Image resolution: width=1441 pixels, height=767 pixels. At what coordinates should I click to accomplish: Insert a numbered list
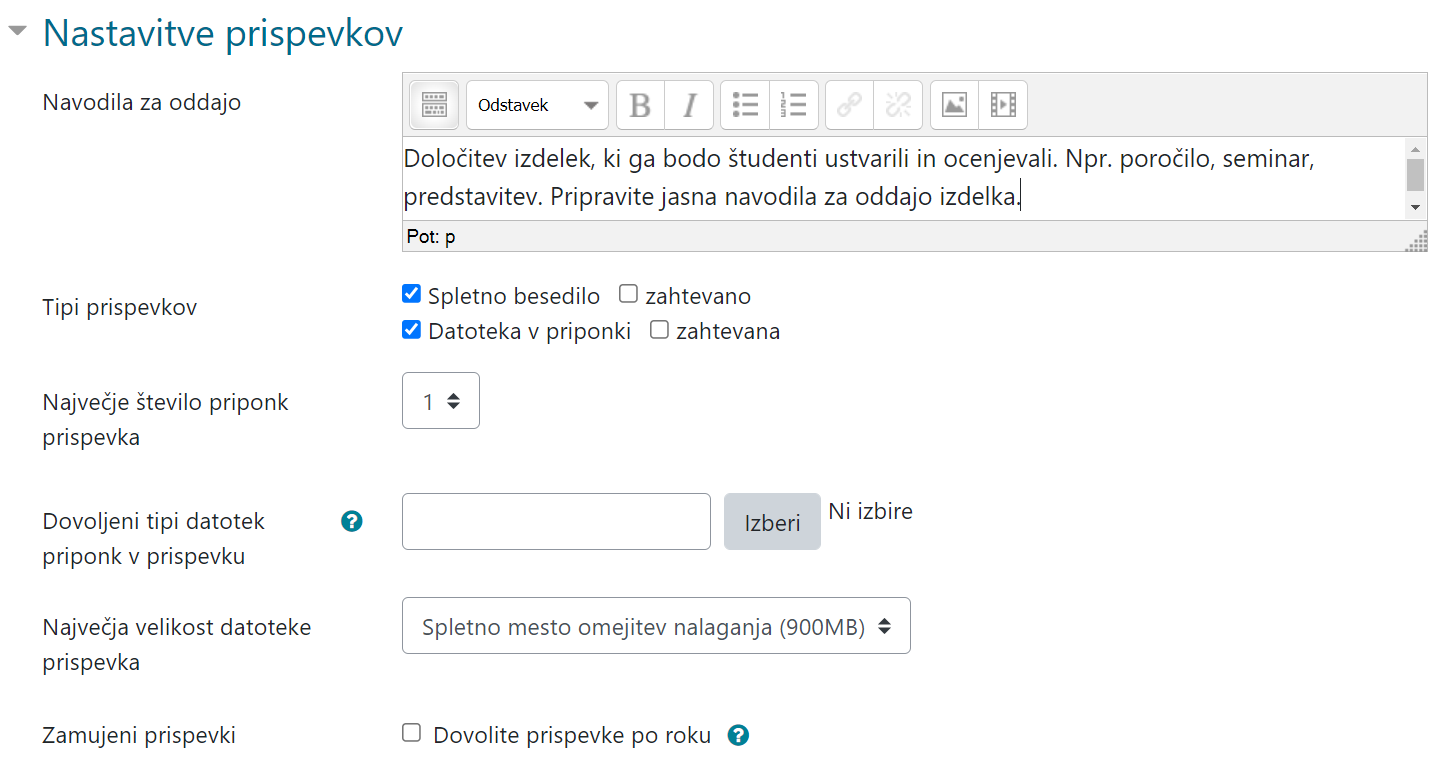[x=793, y=104]
